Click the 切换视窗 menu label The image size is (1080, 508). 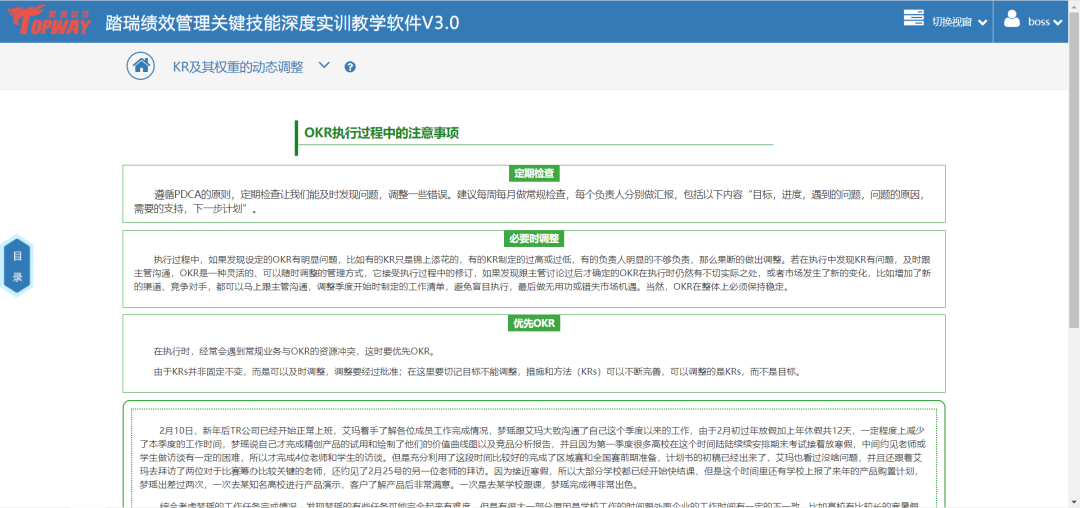tap(951, 22)
